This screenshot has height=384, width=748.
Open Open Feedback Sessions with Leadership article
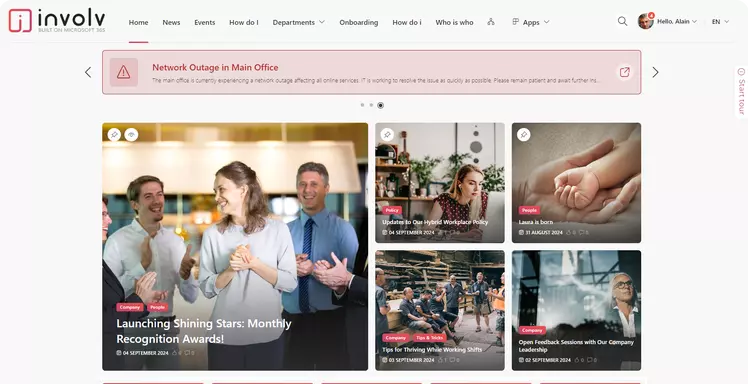pyautogui.click(x=576, y=346)
